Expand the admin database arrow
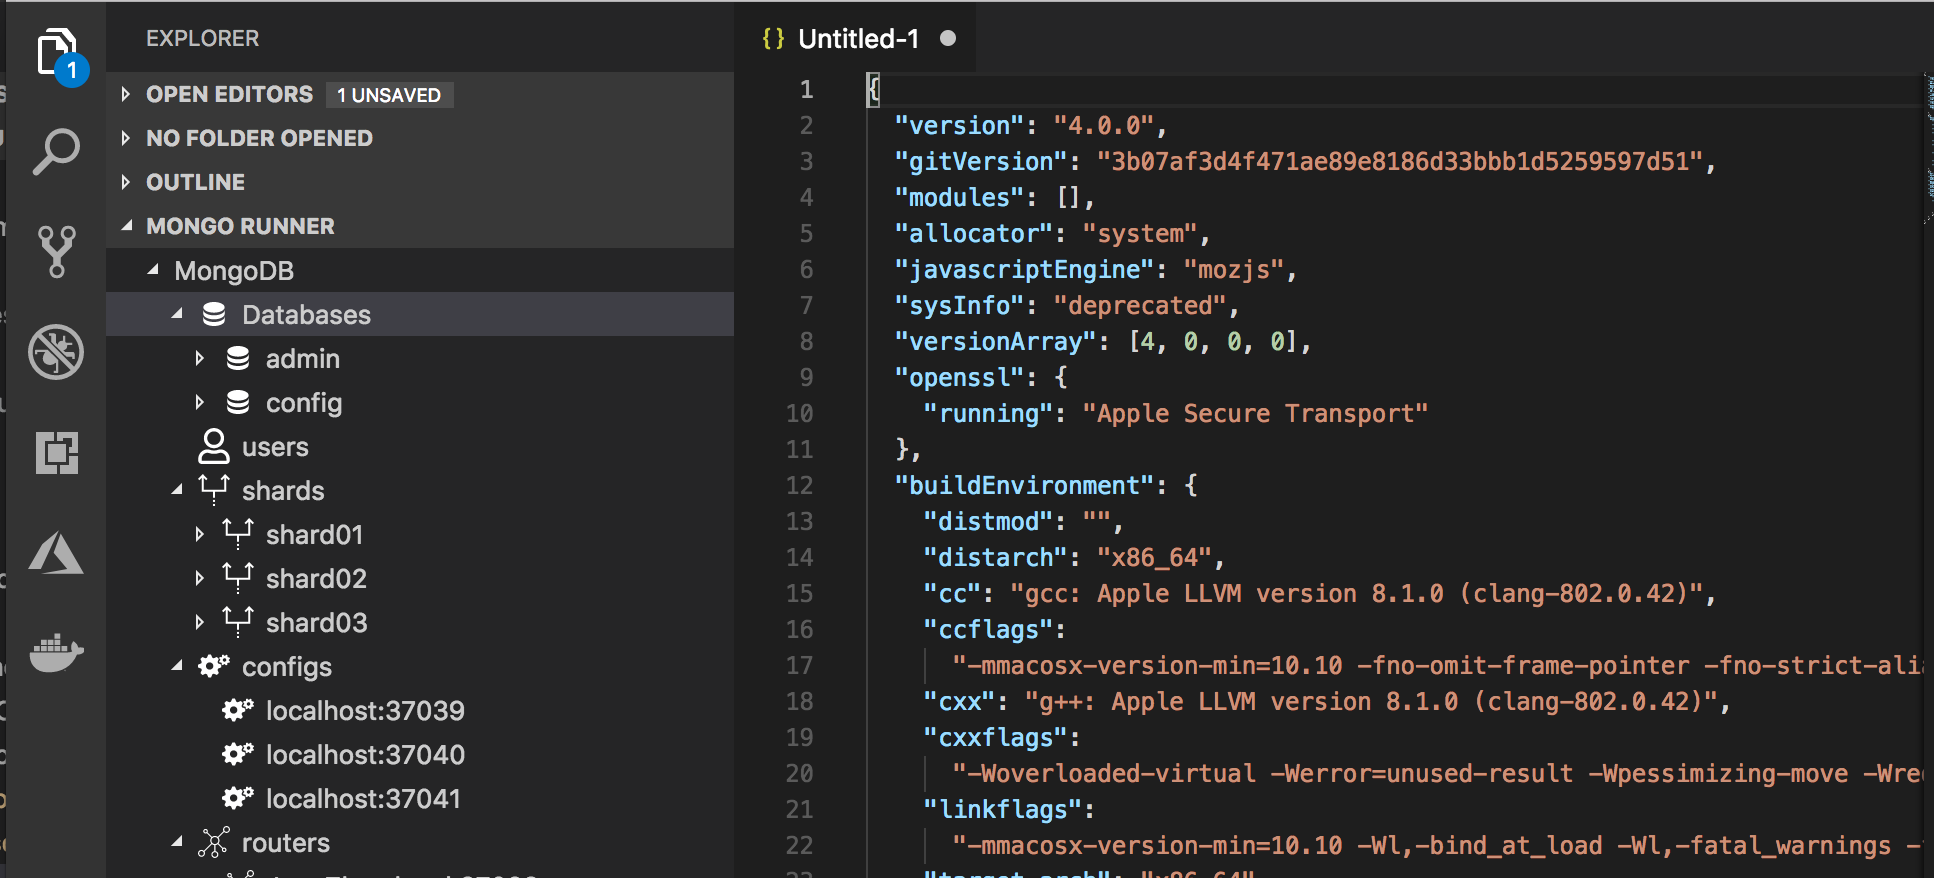 (x=199, y=358)
